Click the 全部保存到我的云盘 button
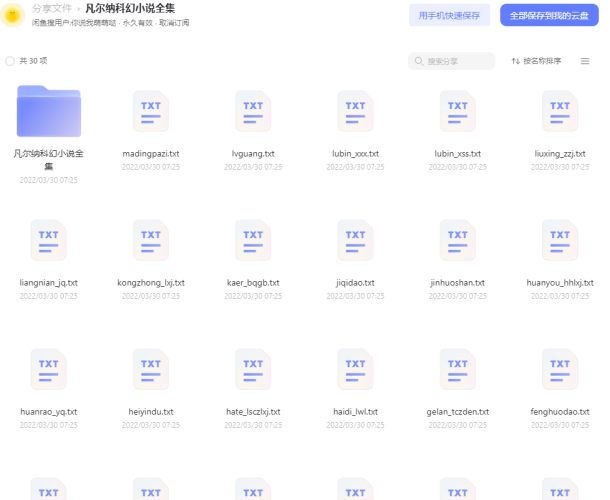Screen dimensions: 610x500 click(549, 15)
